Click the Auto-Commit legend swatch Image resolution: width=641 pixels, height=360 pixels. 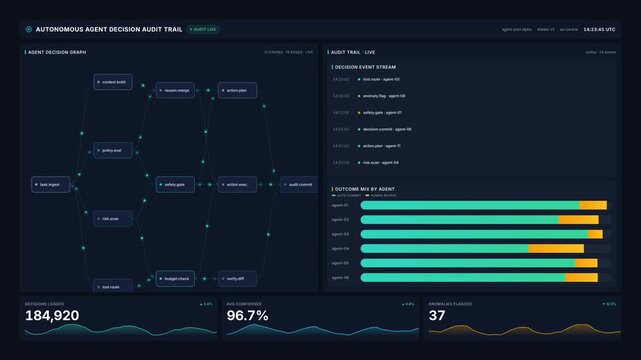(334, 196)
